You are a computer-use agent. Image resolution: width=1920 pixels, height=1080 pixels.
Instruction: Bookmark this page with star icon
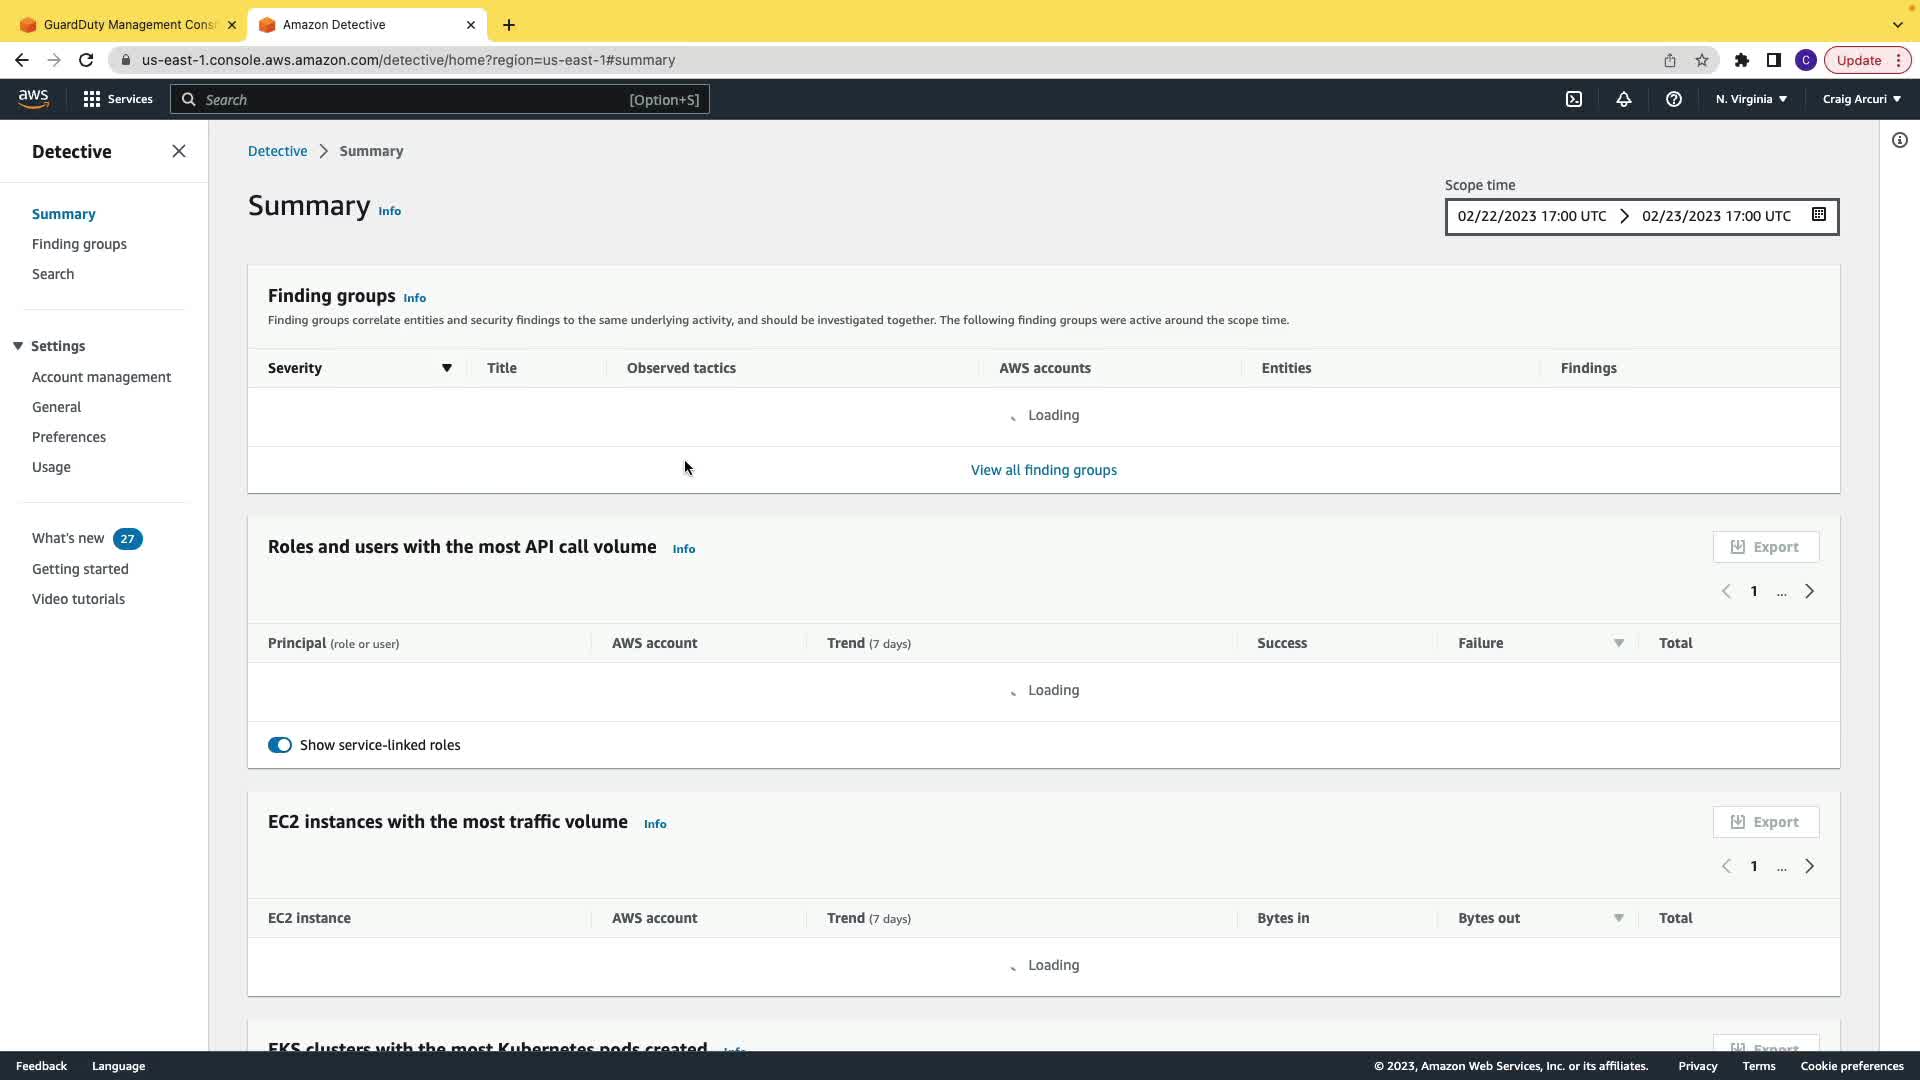point(1702,60)
